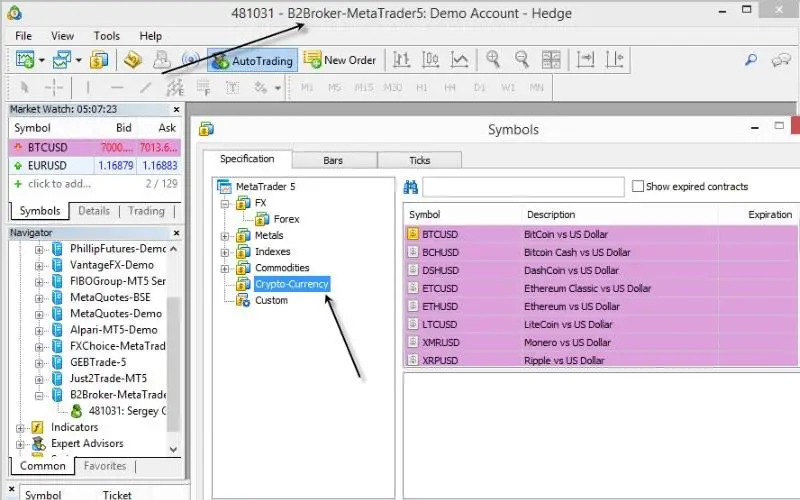Open the View menu
The image size is (800, 500).
[x=62, y=36]
